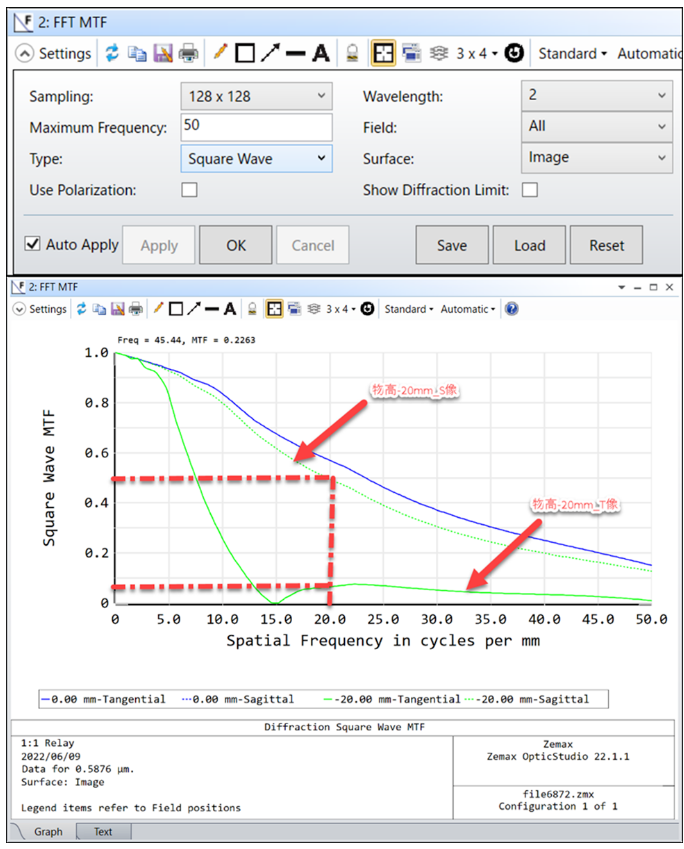Click the -20.00 mm-Tangential legend entry

pos(393,699)
